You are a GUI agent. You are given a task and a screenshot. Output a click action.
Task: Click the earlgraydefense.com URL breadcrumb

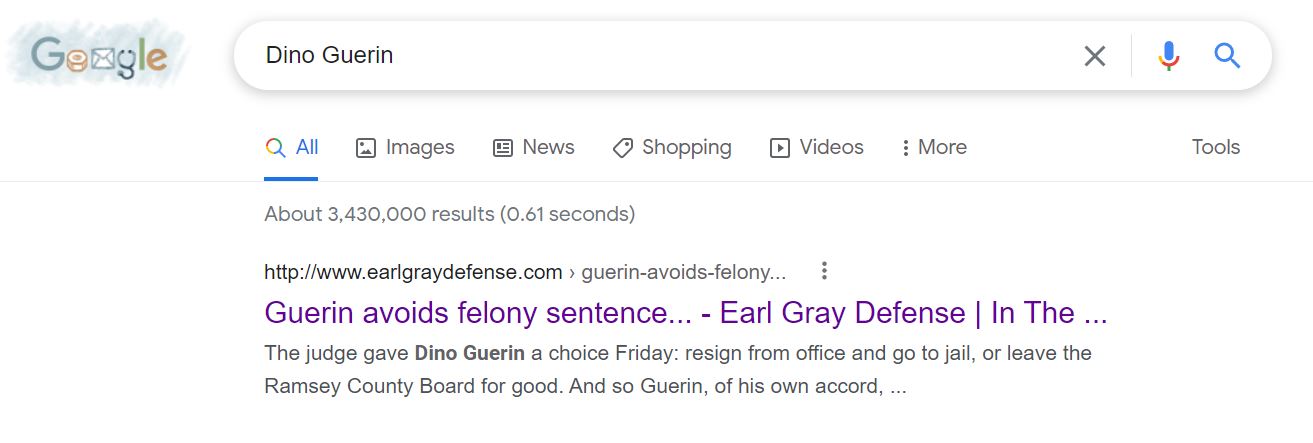pyautogui.click(x=413, y=272)
